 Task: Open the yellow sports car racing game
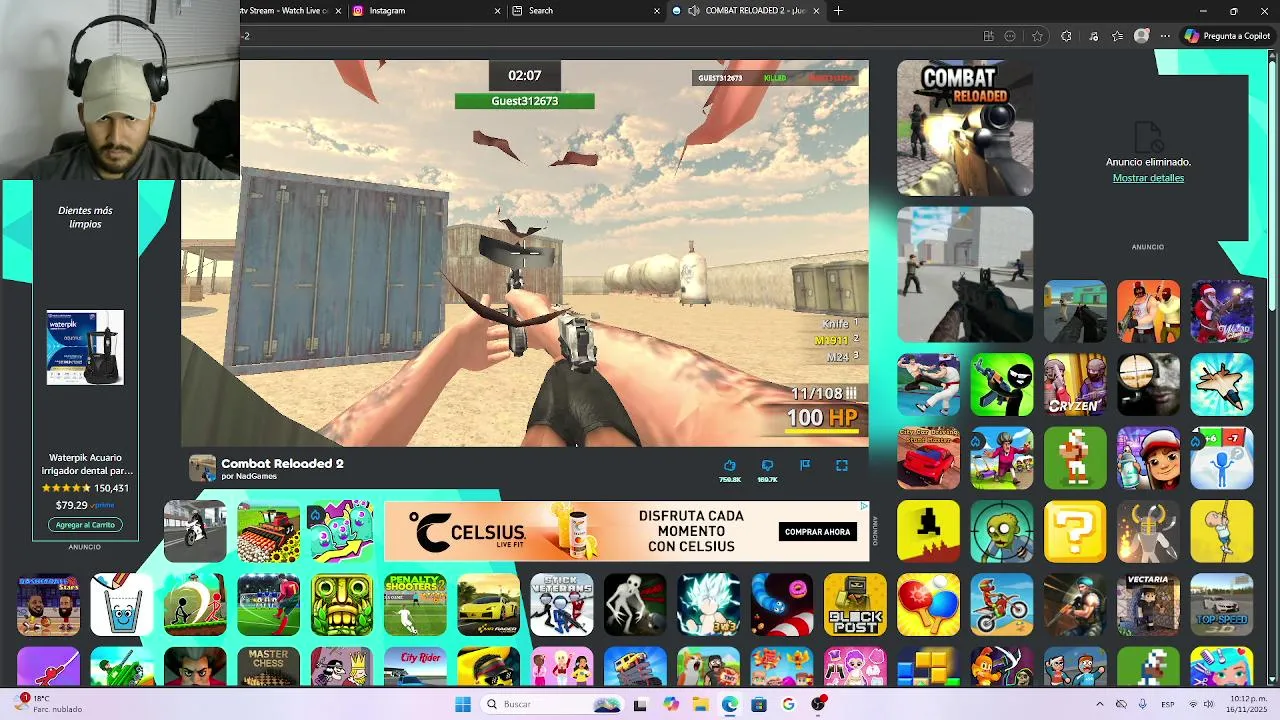click(488, 604)
